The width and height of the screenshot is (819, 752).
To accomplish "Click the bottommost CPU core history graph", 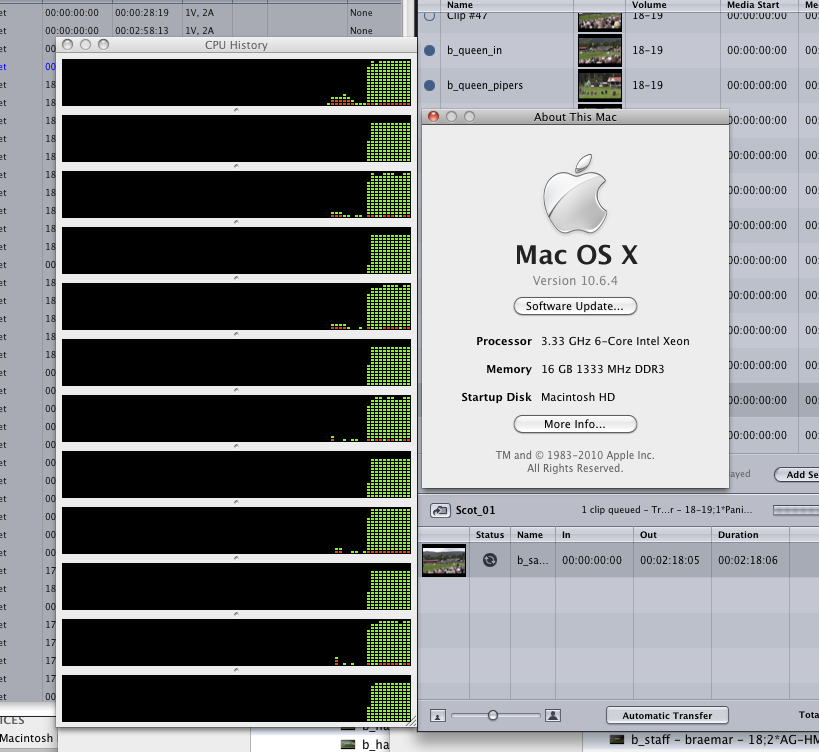I will coord(236,698).
